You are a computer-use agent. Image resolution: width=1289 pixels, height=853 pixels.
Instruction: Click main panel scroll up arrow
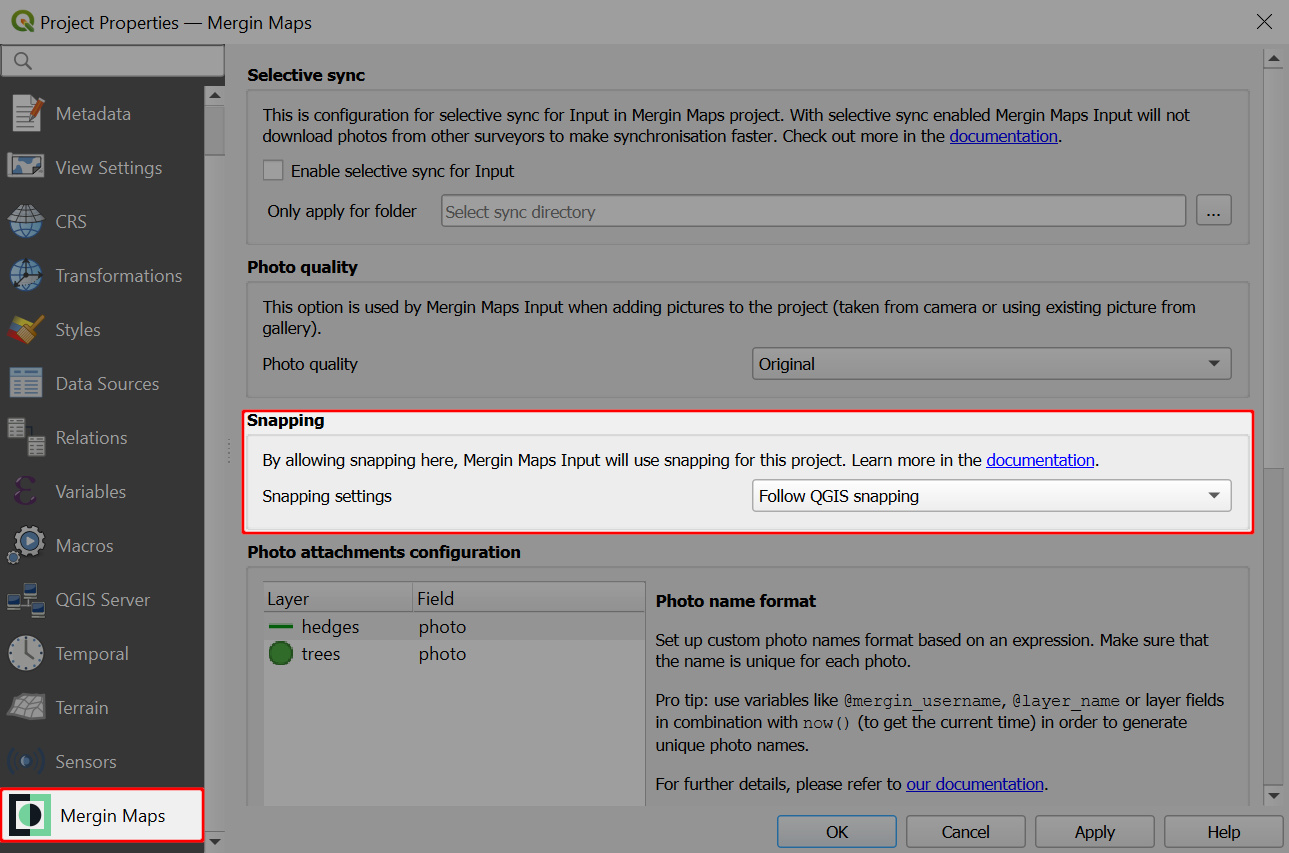[x=1273, y=60]
